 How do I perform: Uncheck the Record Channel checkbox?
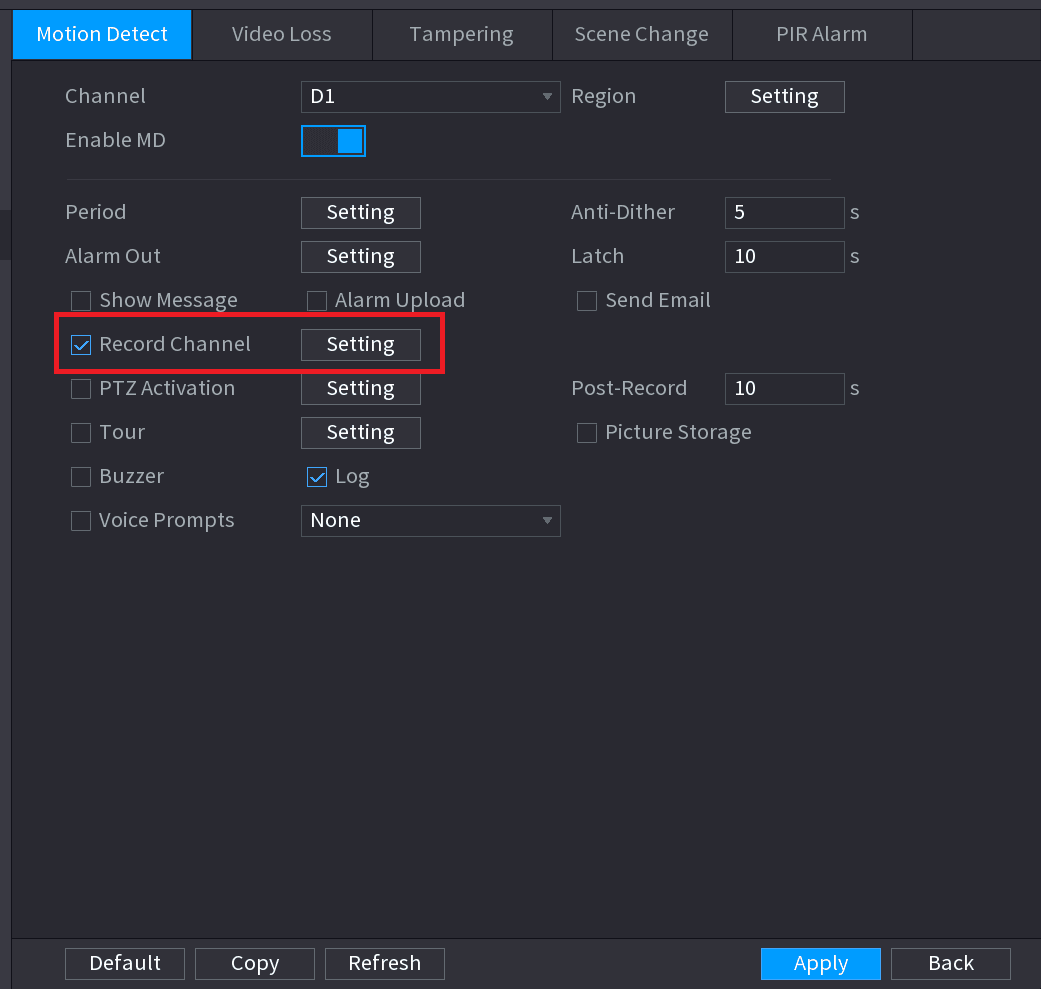[x=81, y=344]
